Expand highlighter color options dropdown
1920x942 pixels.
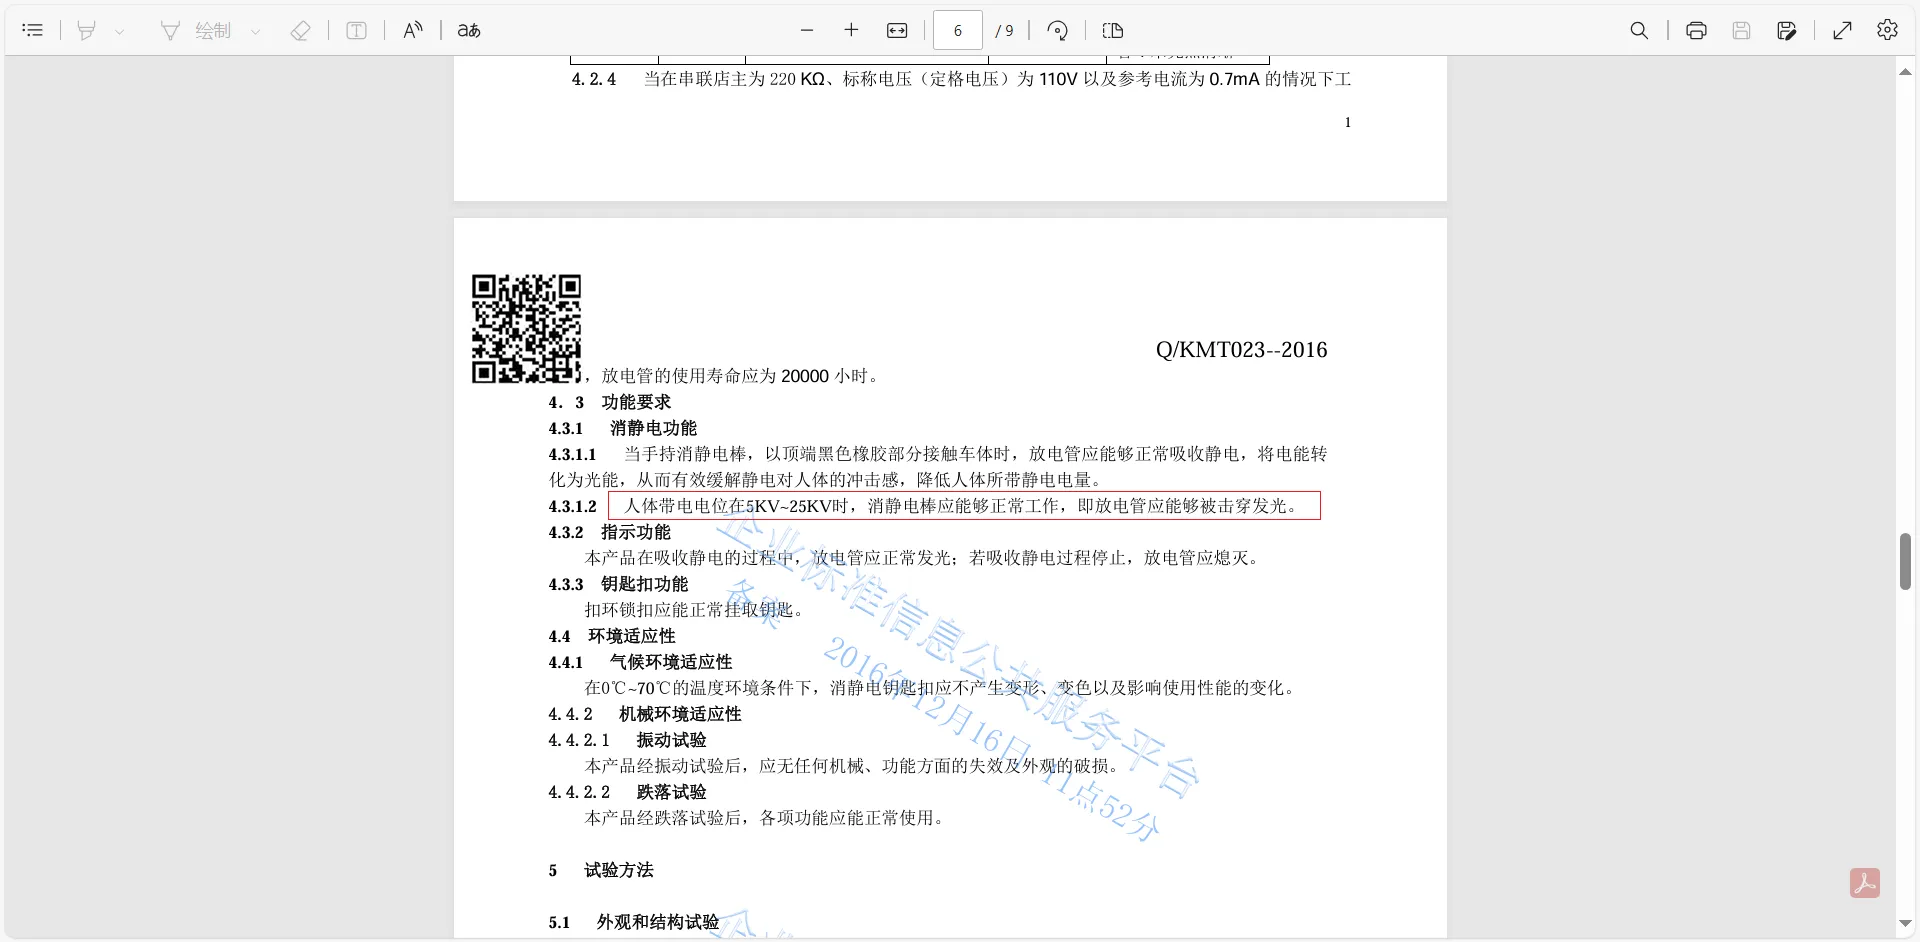(120, 31)
